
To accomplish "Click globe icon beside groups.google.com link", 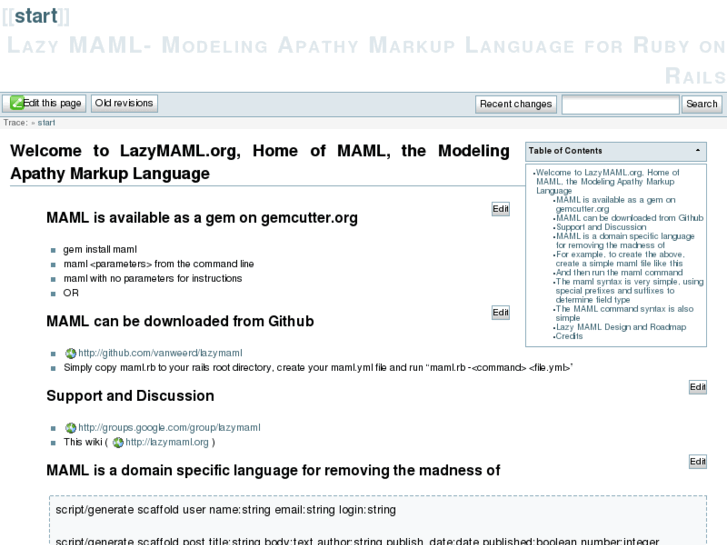I will coord(70,428).
